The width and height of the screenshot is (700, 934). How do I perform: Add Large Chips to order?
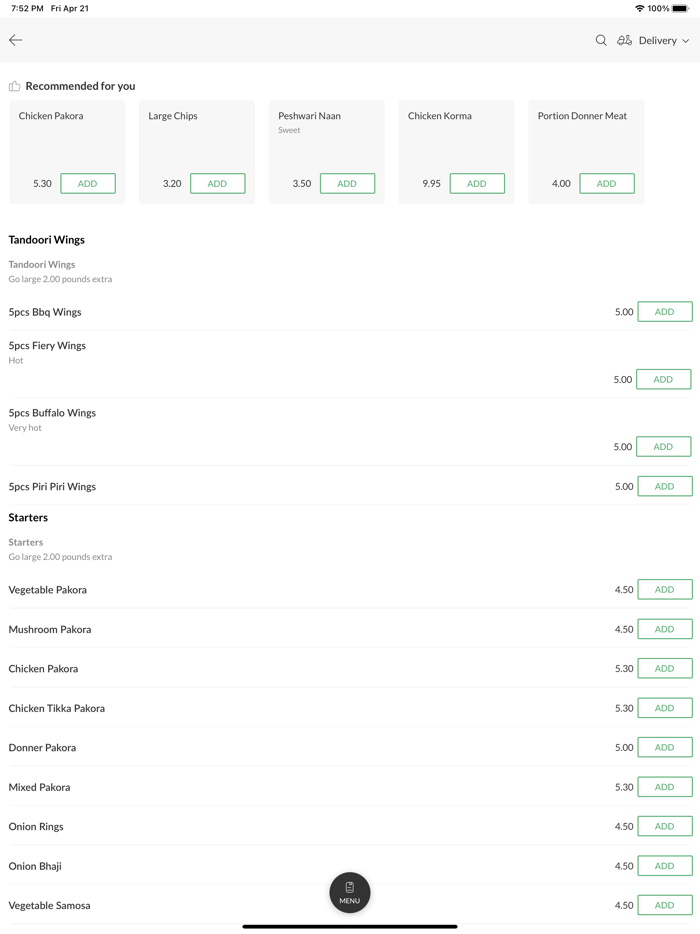(217, 183)
